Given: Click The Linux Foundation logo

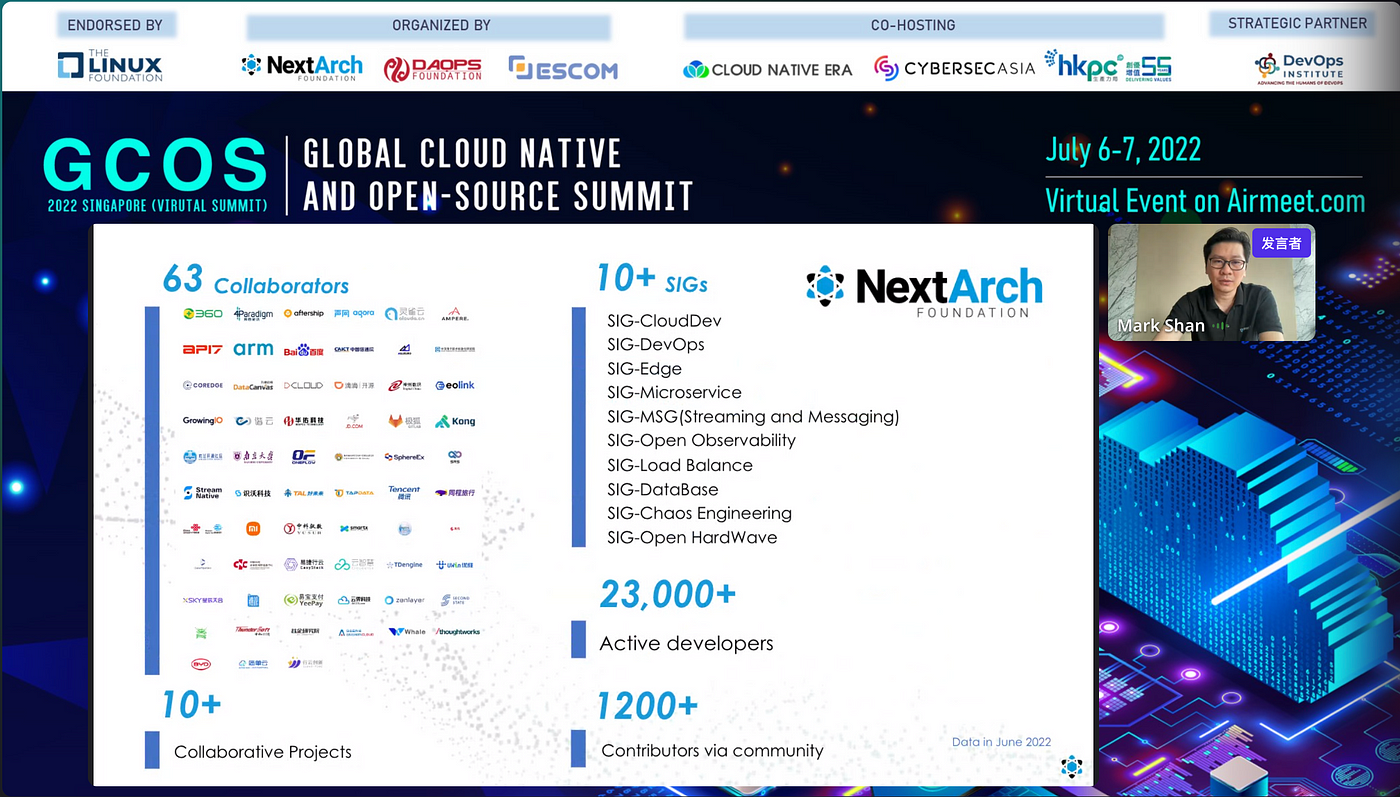Looking at the screenshot, I should tap(110, 66).
